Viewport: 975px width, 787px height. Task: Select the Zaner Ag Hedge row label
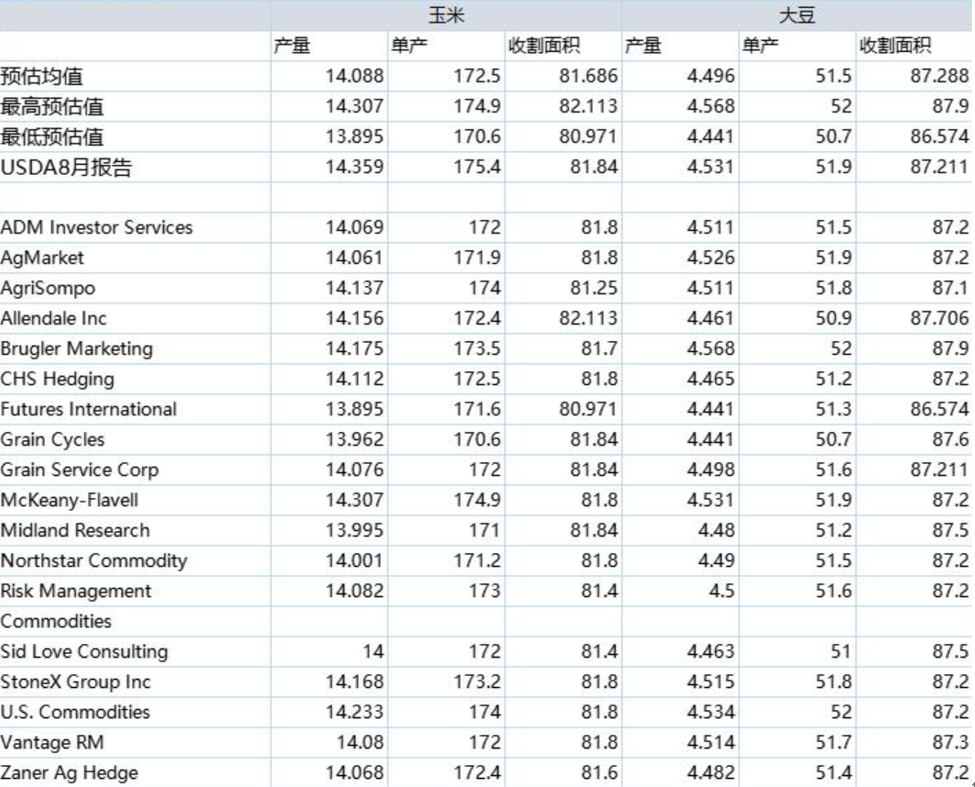(x=70, y=773)
